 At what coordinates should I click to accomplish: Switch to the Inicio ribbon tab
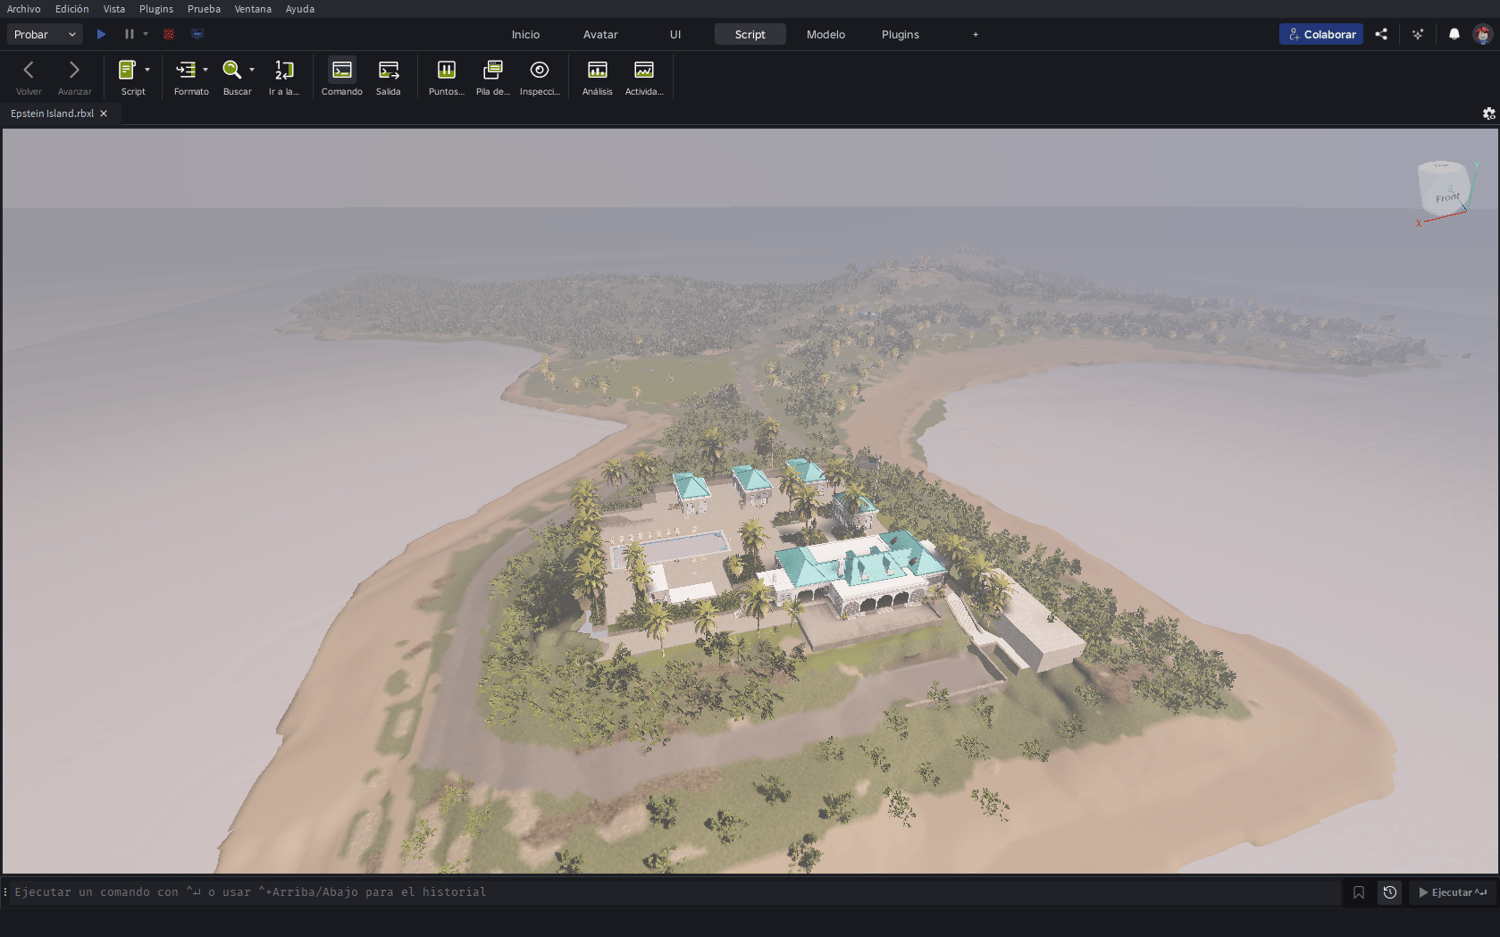526,34
